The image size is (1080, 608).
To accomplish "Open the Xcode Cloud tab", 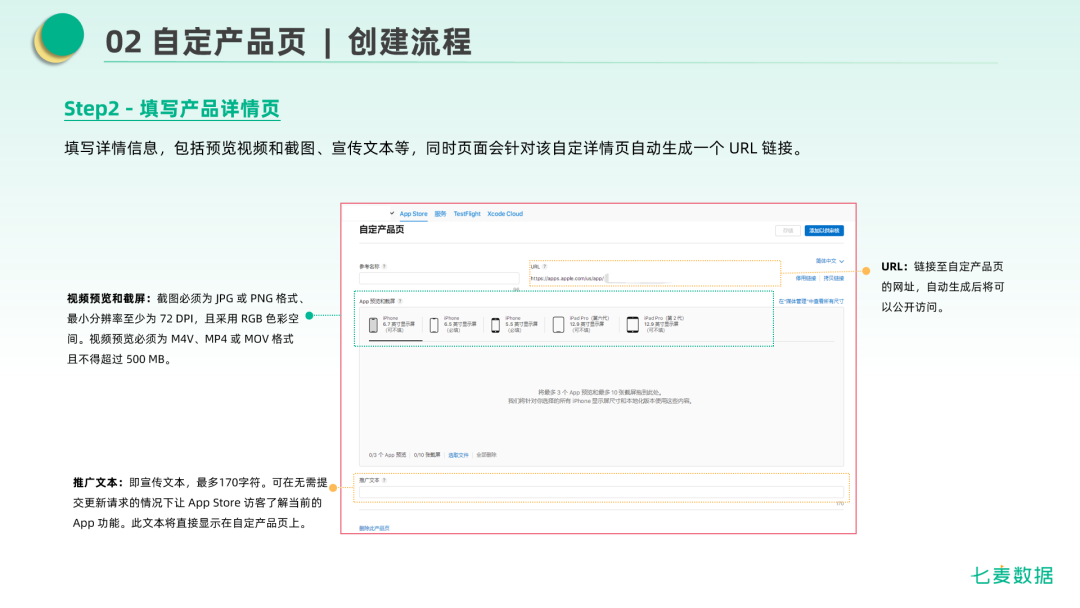I will (505, 214).
